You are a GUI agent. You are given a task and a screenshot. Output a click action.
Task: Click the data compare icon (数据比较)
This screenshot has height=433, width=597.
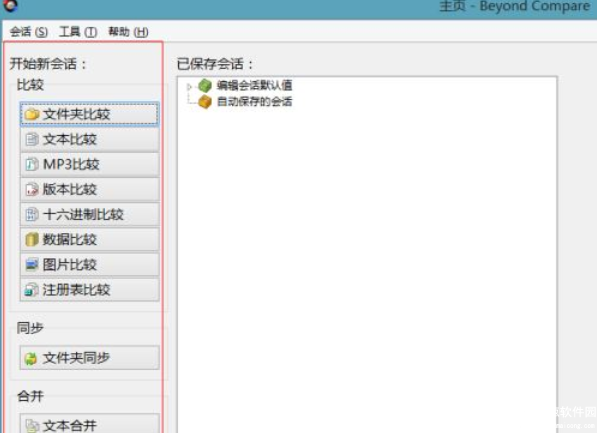pyautogui.click(x=32, y=240)
